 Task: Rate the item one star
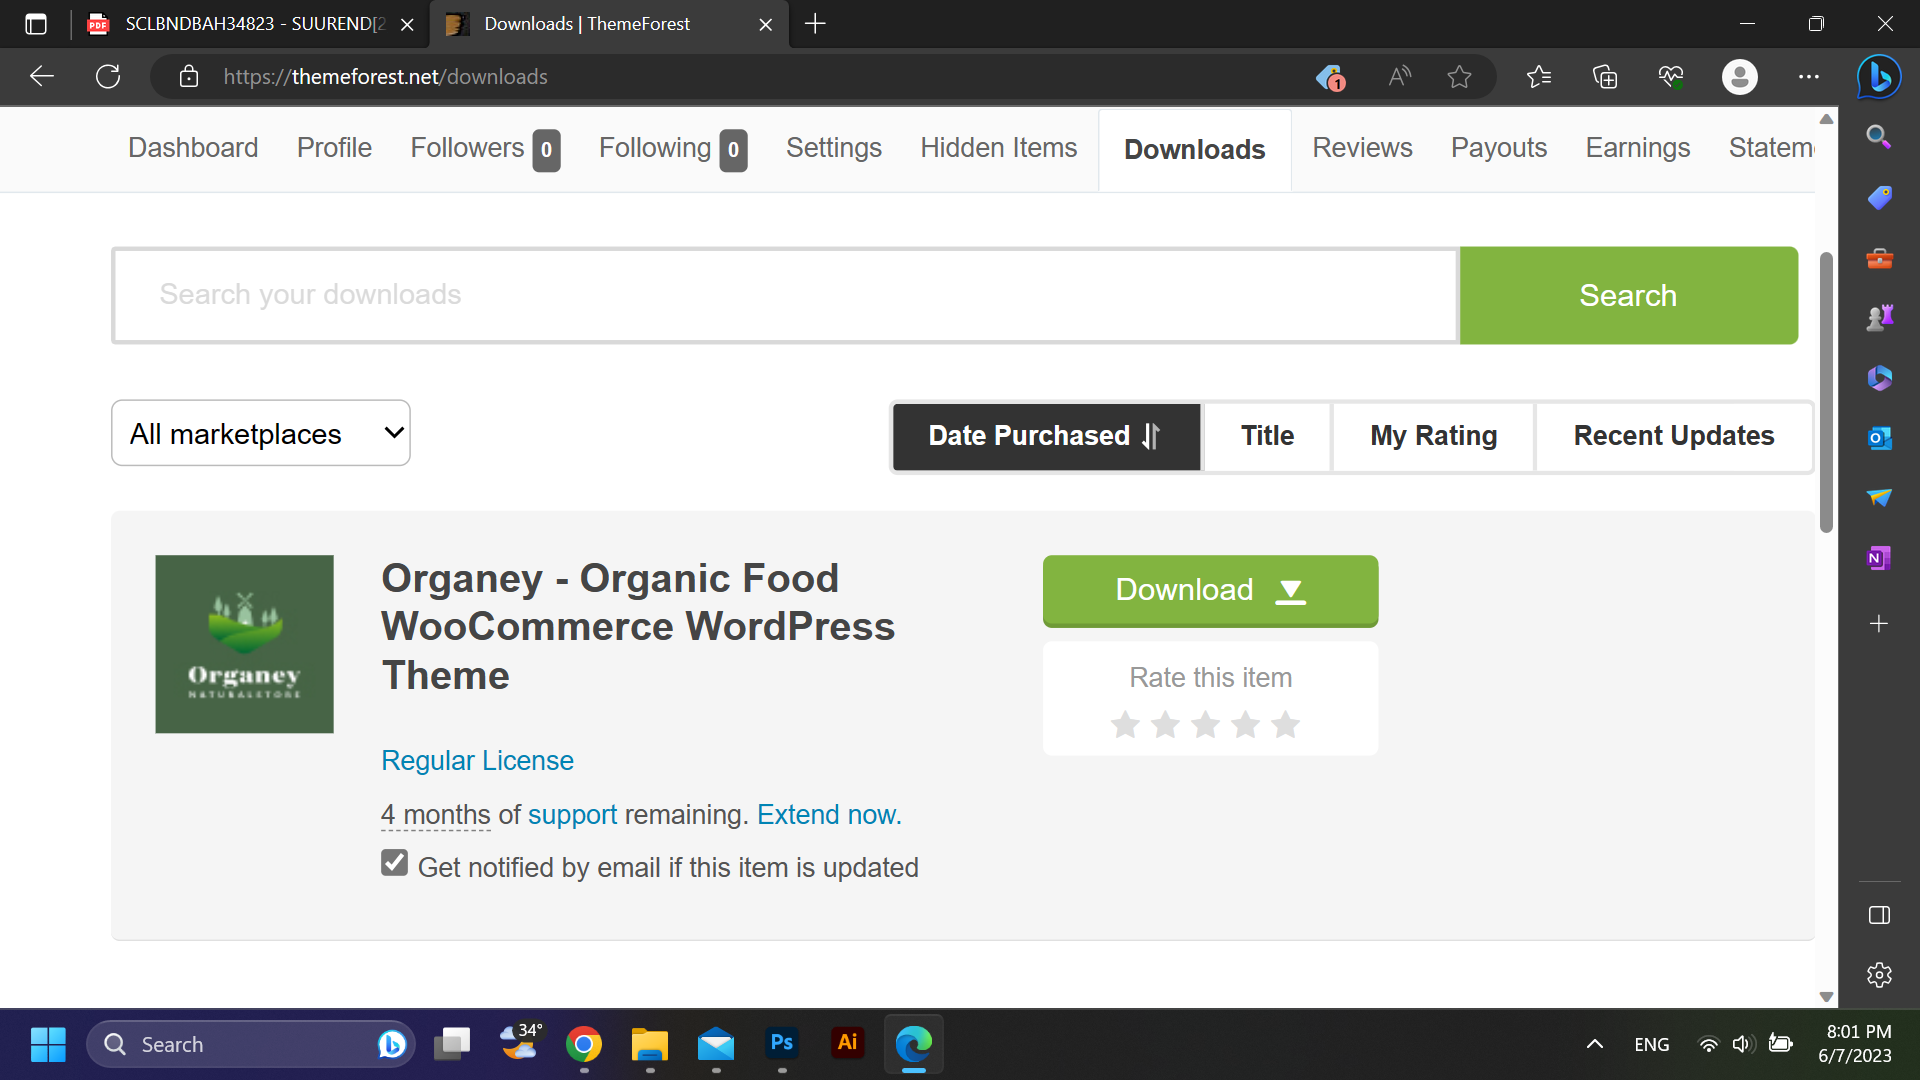coord(1125,724)
